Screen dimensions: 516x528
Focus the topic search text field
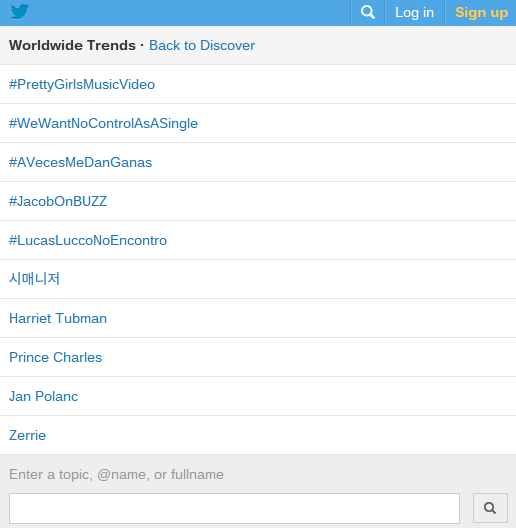click(x=234, y=508)
